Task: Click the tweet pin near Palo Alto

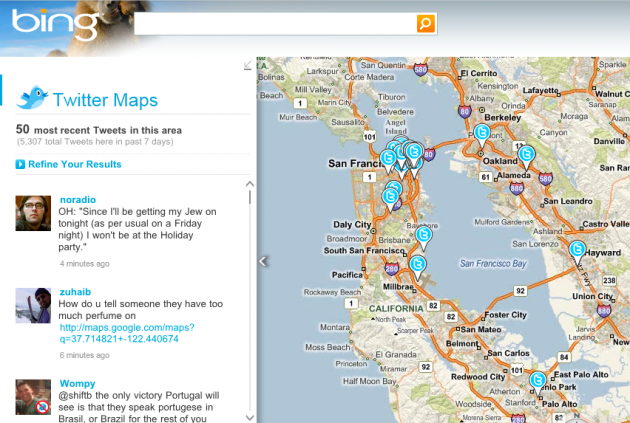Action: click(x=539, y=381)
